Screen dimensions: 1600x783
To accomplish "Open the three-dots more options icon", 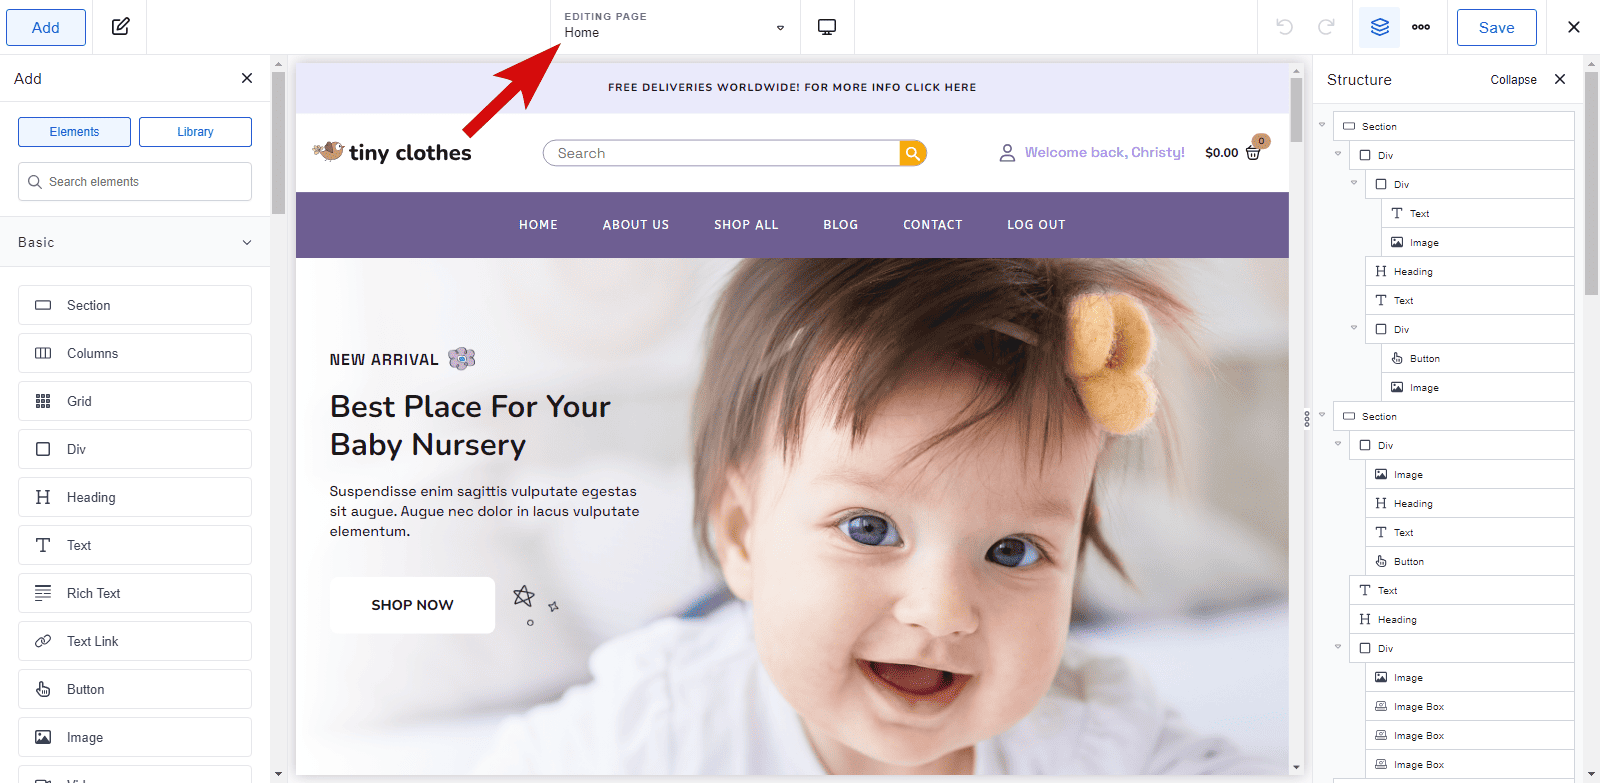I will point(1421,27).
